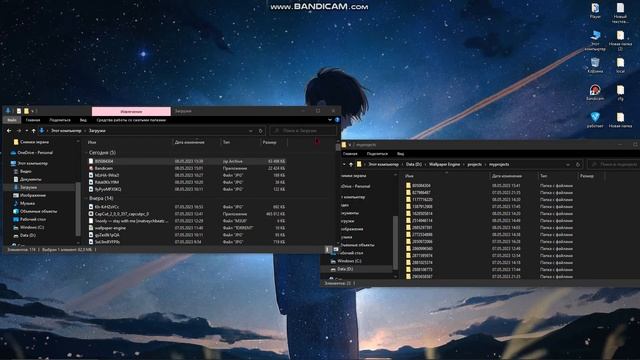Switch the Загрузки window to details view
This screenshot has width=640, height=360.
[x=327, y=249]
